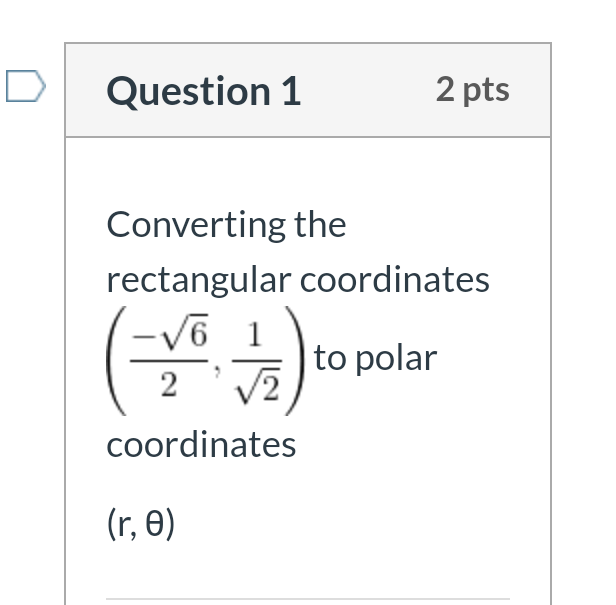Select the 2 pts label
Image resolution: width=616 pixels, height=605 pixels.
click(x=473, y=90)
